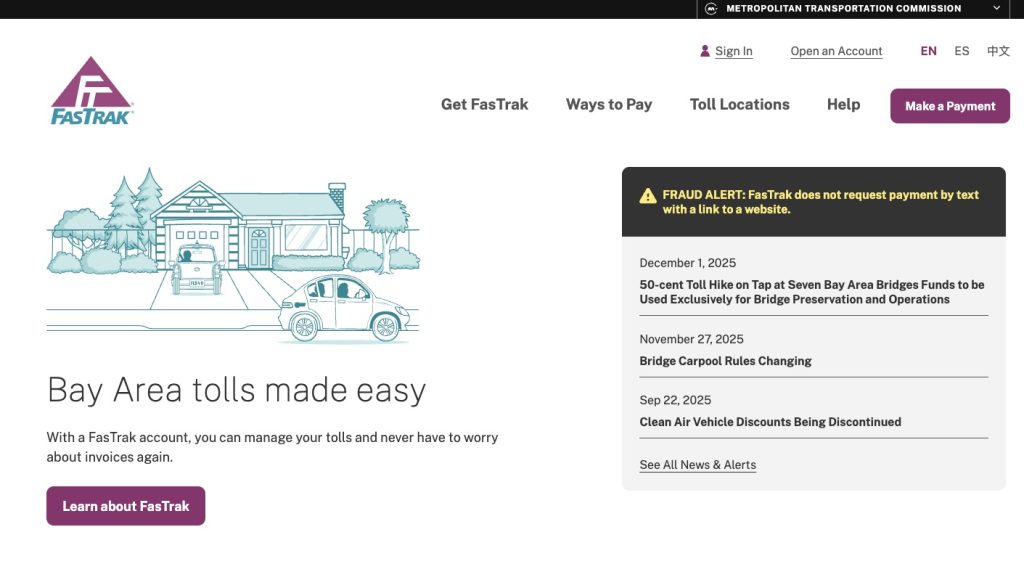
Task: Switch language to ES
Action: [961, 51]
